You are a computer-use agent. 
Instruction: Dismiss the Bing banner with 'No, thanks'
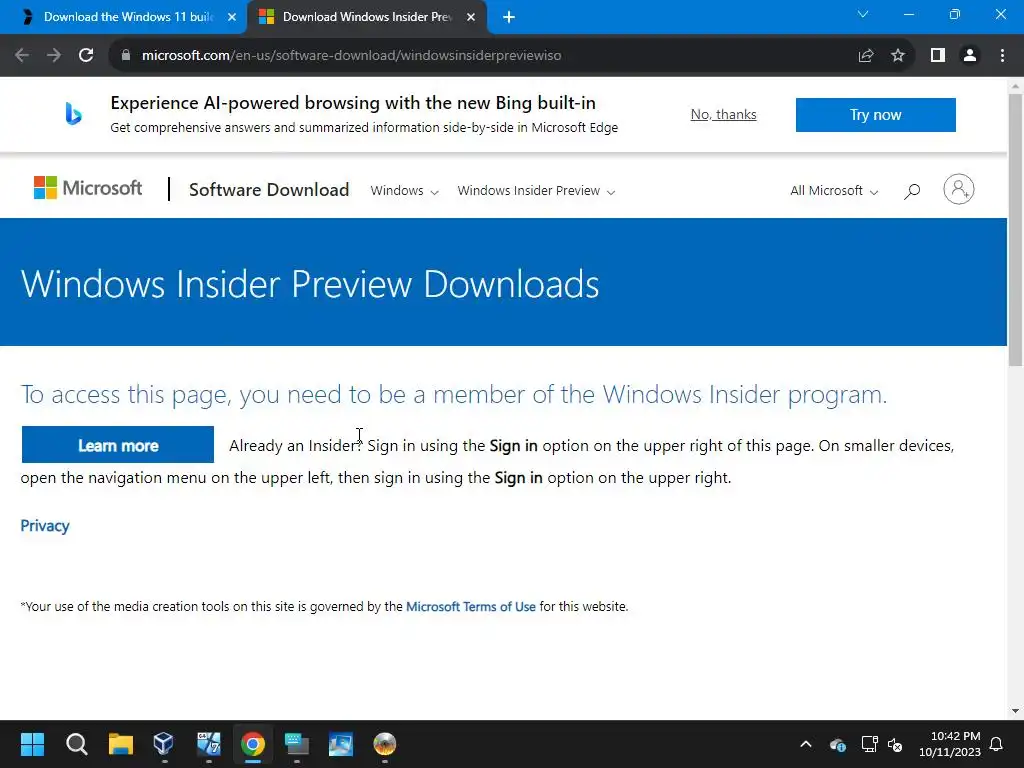pyautogui.click(x=724, y=114)
